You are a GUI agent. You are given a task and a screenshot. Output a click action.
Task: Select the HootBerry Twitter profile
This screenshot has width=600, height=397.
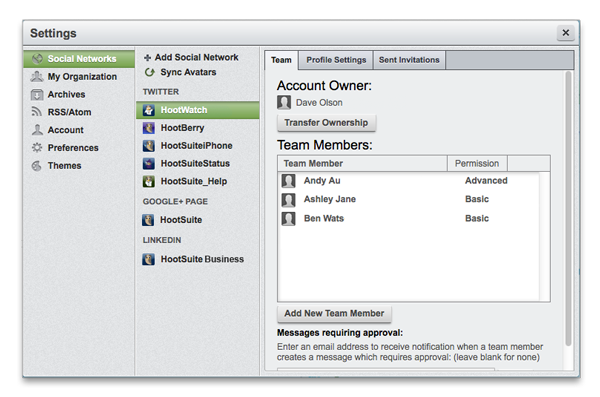197,128
